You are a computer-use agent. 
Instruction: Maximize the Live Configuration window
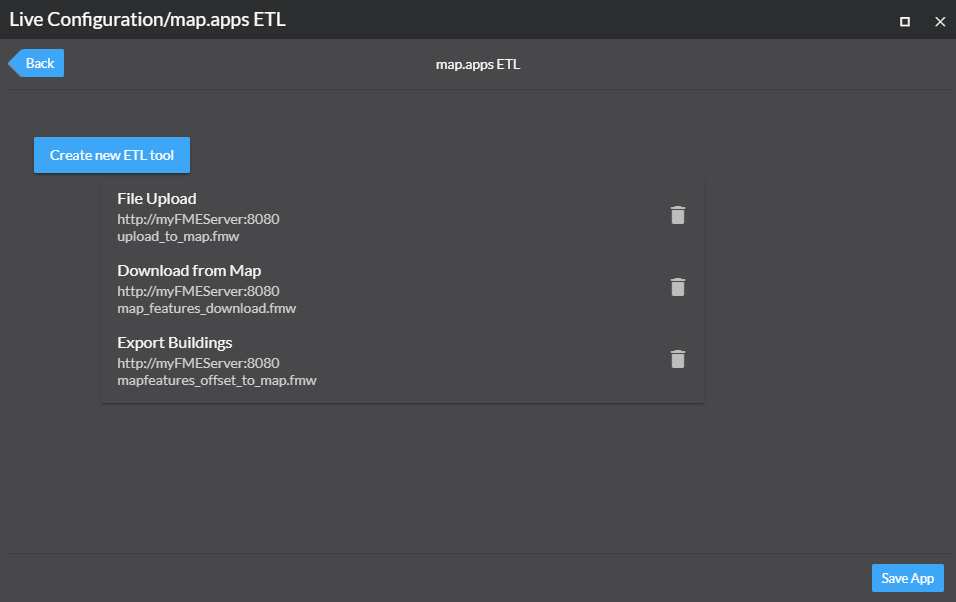tap(905, 21)
